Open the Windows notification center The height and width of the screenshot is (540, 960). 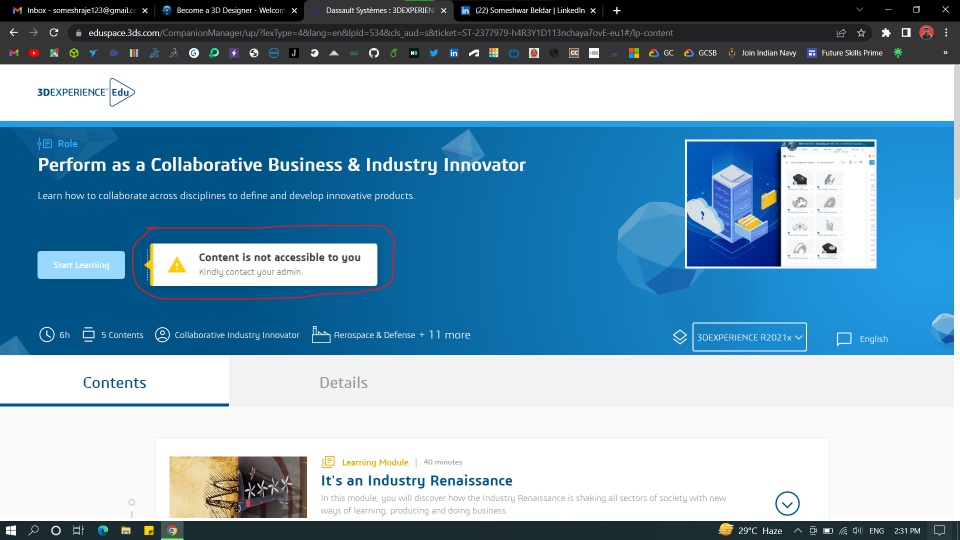[x=940, y=530]
